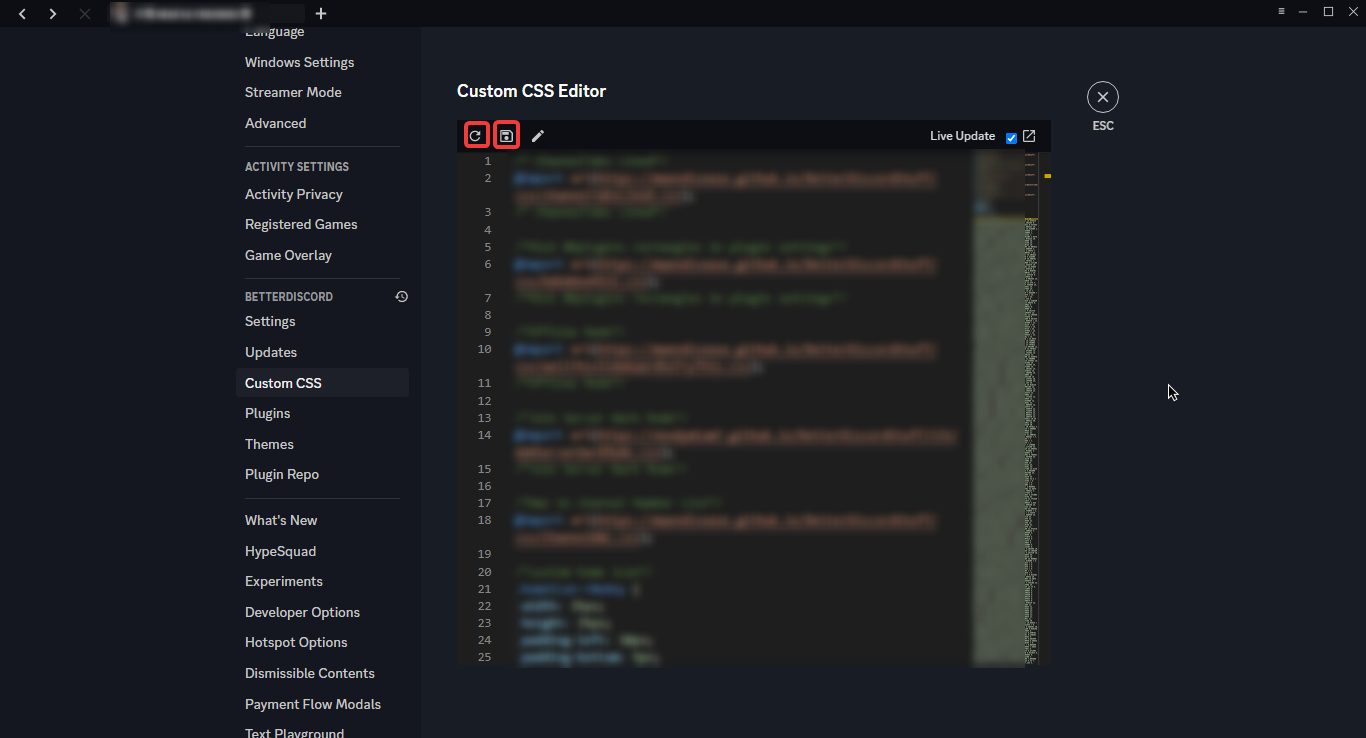This screenshot has width=1366, height=738.
Task: Select Updates under BetterDiscord
Action: 270,352
